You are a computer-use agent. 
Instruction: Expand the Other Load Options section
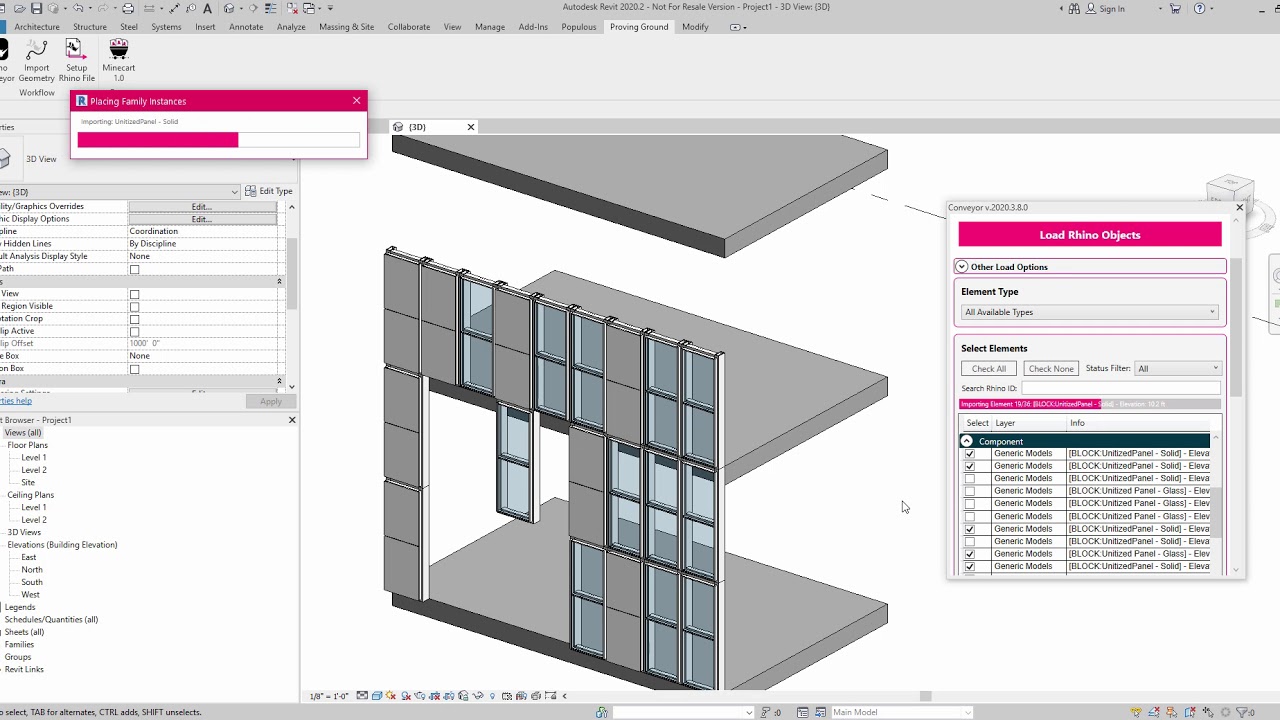(962, 267)
